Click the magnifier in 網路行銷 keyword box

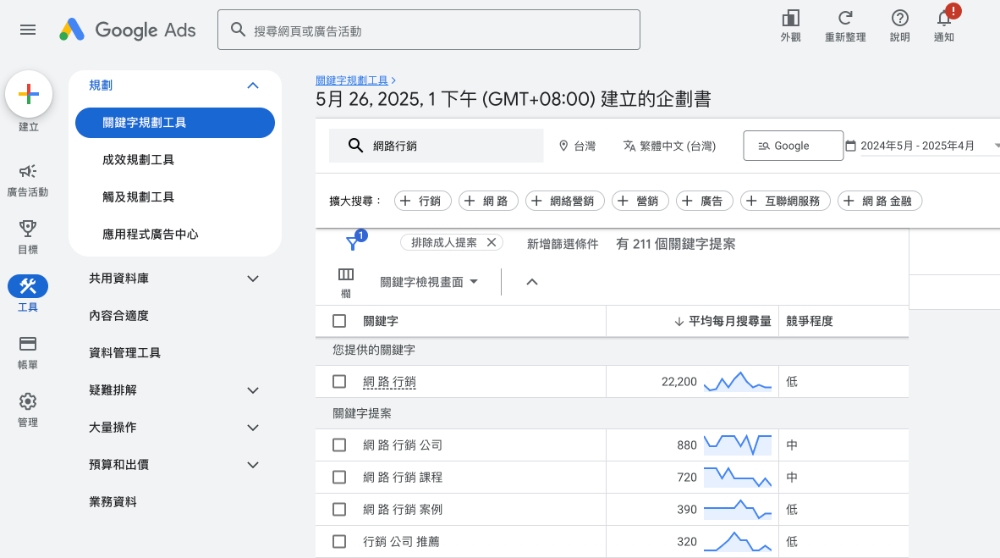pos(355,145)
